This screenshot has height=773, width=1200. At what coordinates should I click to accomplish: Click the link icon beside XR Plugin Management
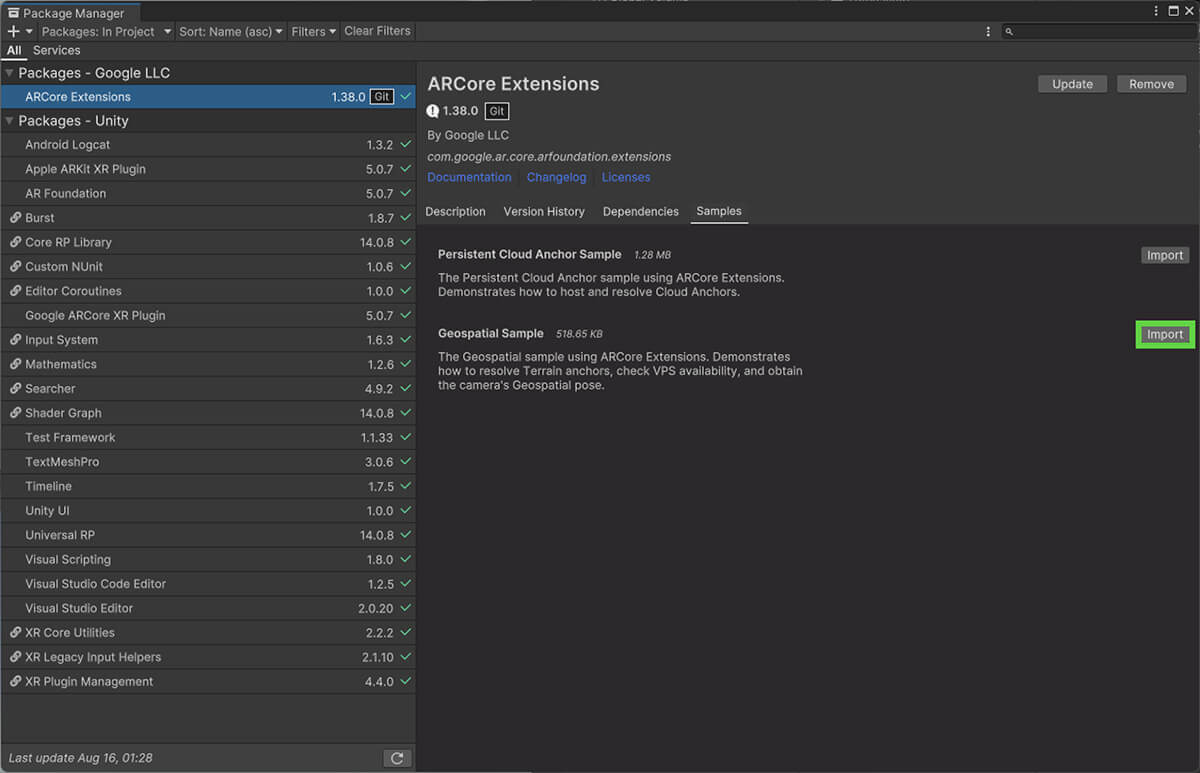tap(15, 681)
